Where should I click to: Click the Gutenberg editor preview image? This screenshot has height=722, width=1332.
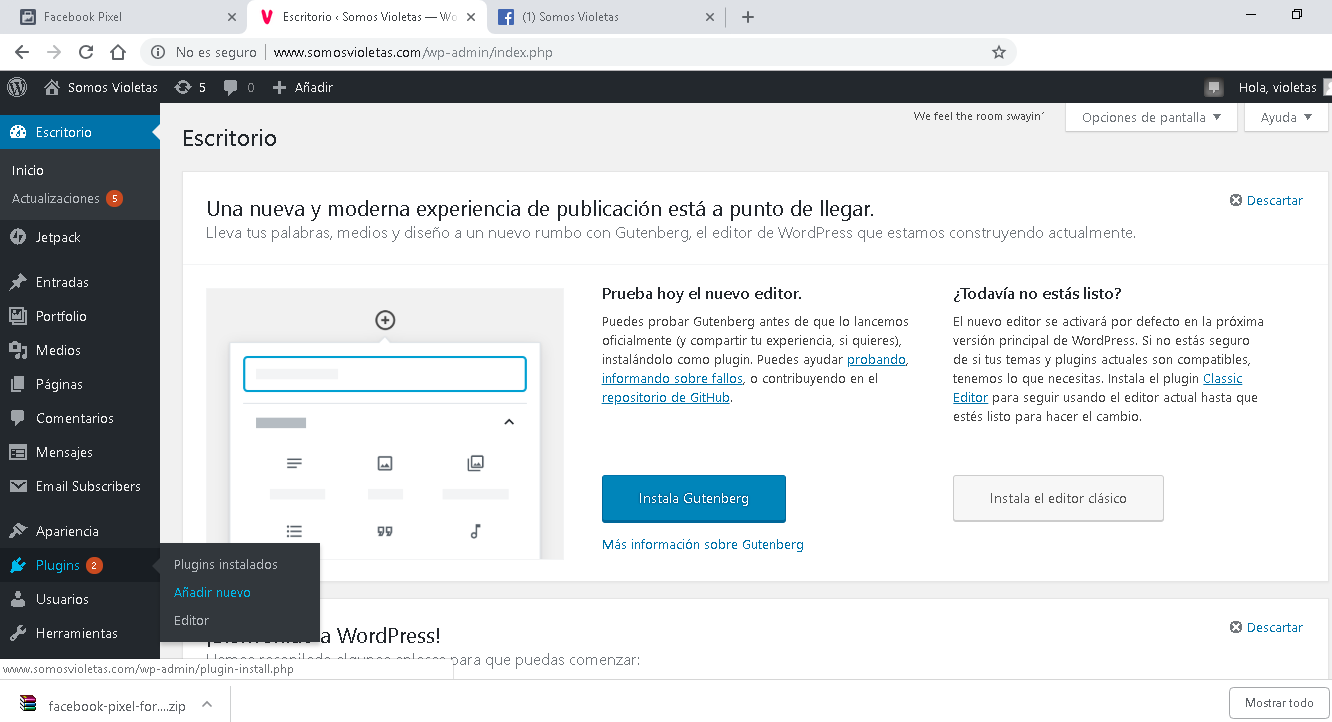point(385,423)
